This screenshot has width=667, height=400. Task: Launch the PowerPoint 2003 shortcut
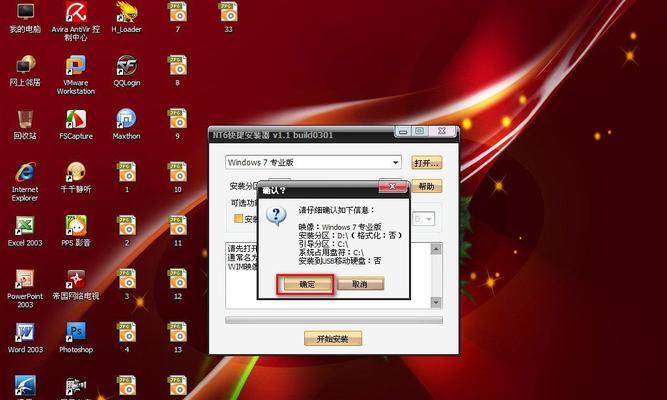(25, 289)
